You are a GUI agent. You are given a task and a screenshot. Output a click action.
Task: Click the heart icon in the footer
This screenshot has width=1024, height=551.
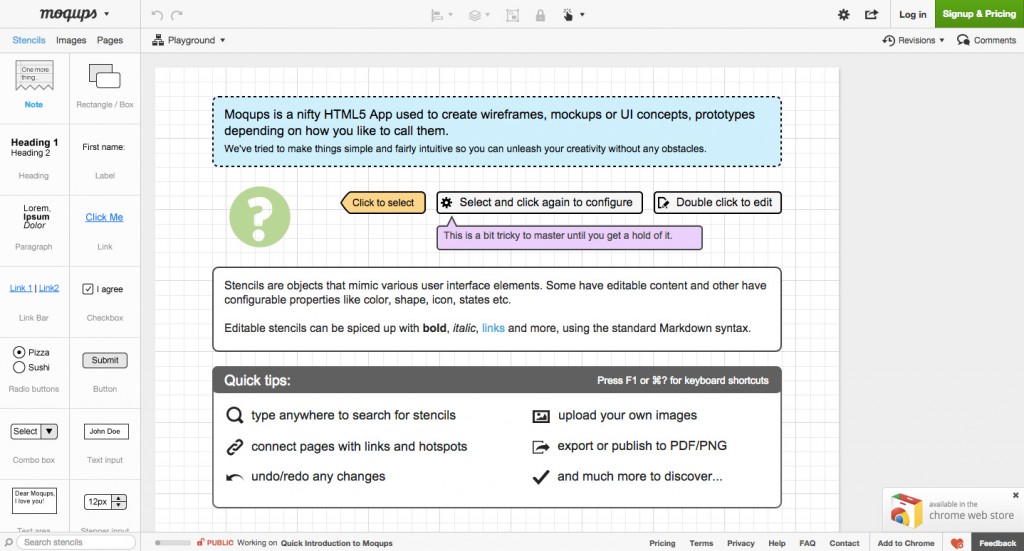956,543
